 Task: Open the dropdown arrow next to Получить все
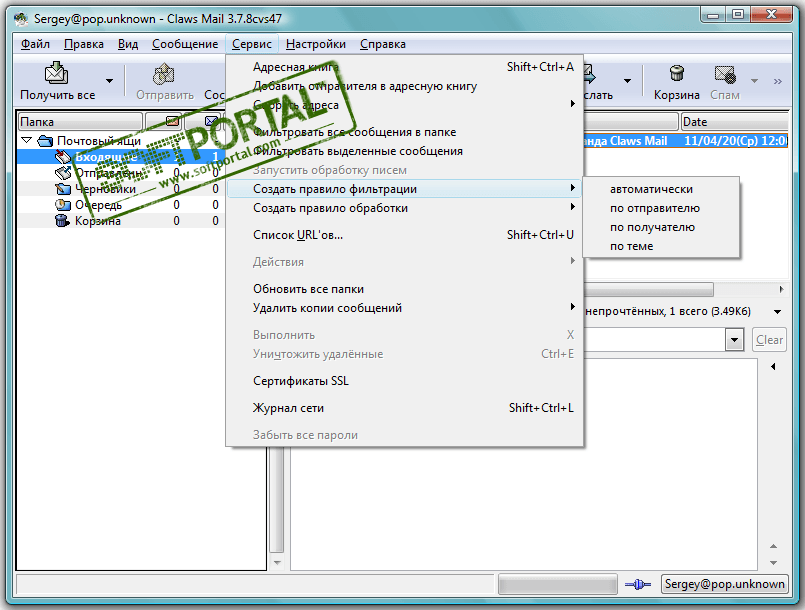tap(109, 81)
